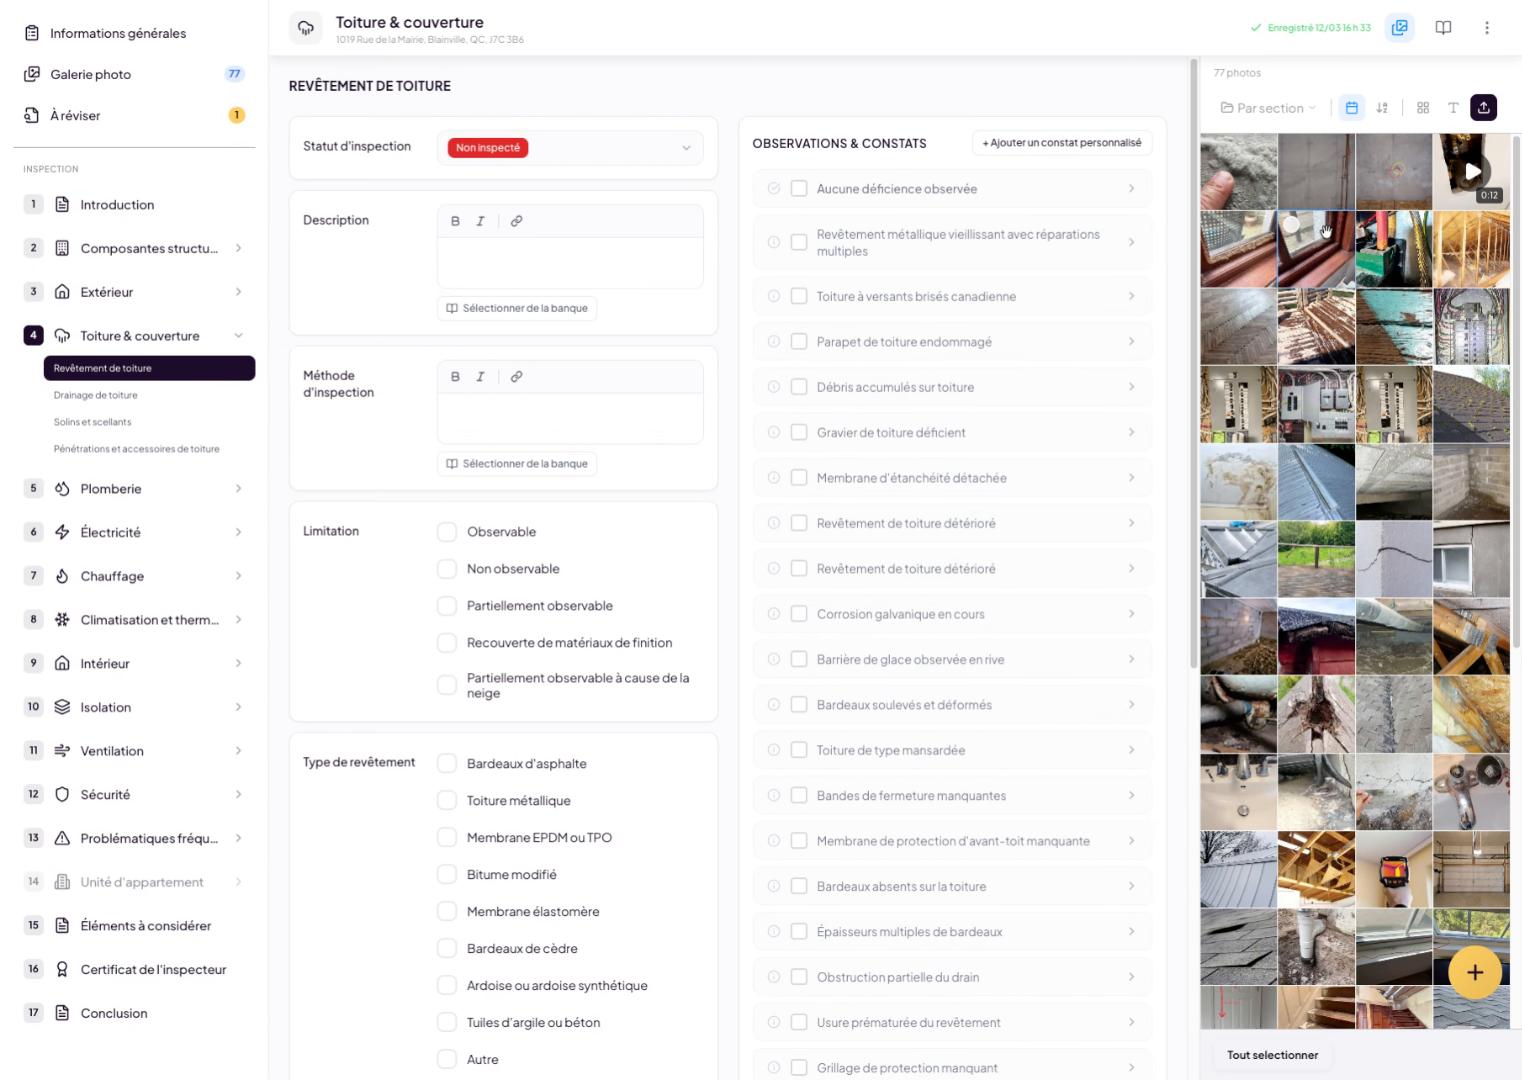Image resolution: width=1522 pixels, height=1080 pixels.
Task: Click the photo gallery vertical scrollbar
Action: coord(1516,390)
